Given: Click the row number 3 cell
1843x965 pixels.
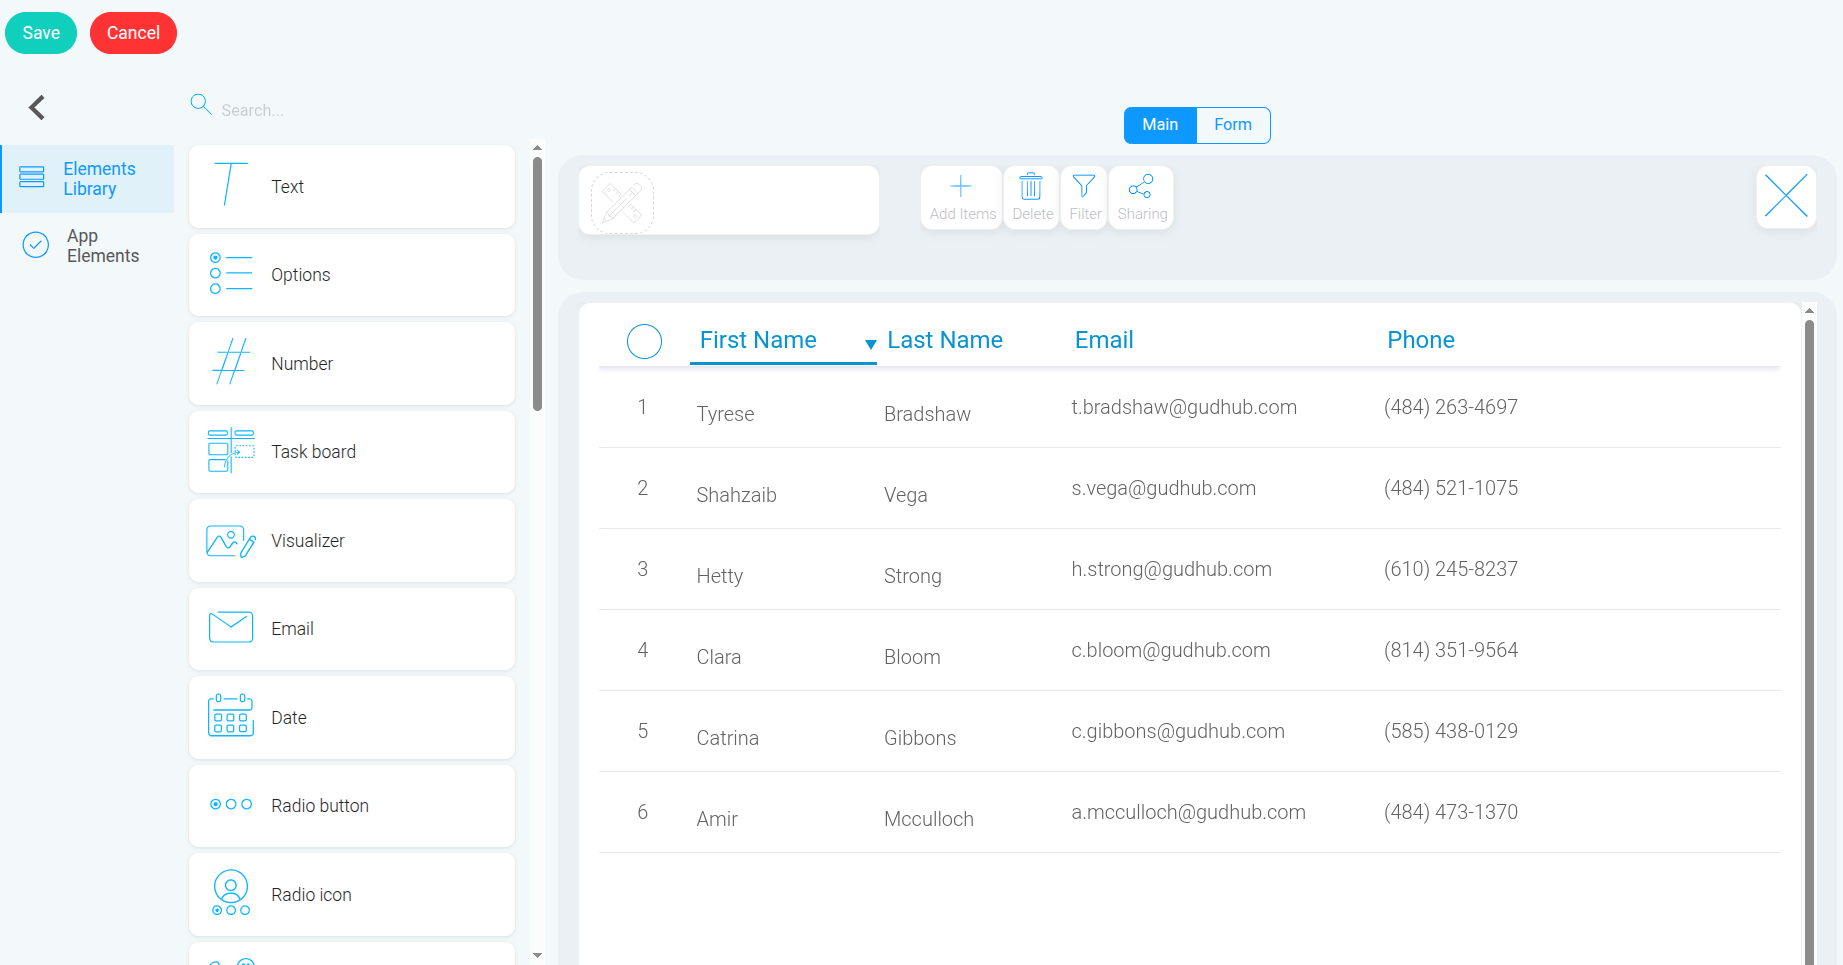Looking at the screenshot, I should (x=643, y=569).
